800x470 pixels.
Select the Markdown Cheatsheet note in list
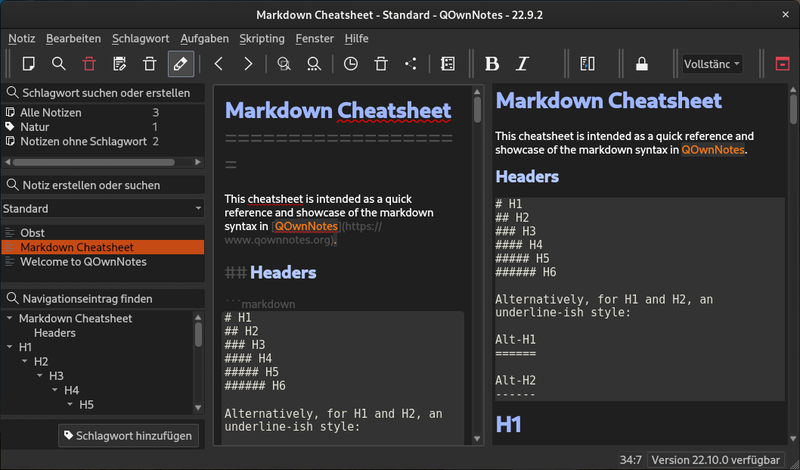pos(103,247)
